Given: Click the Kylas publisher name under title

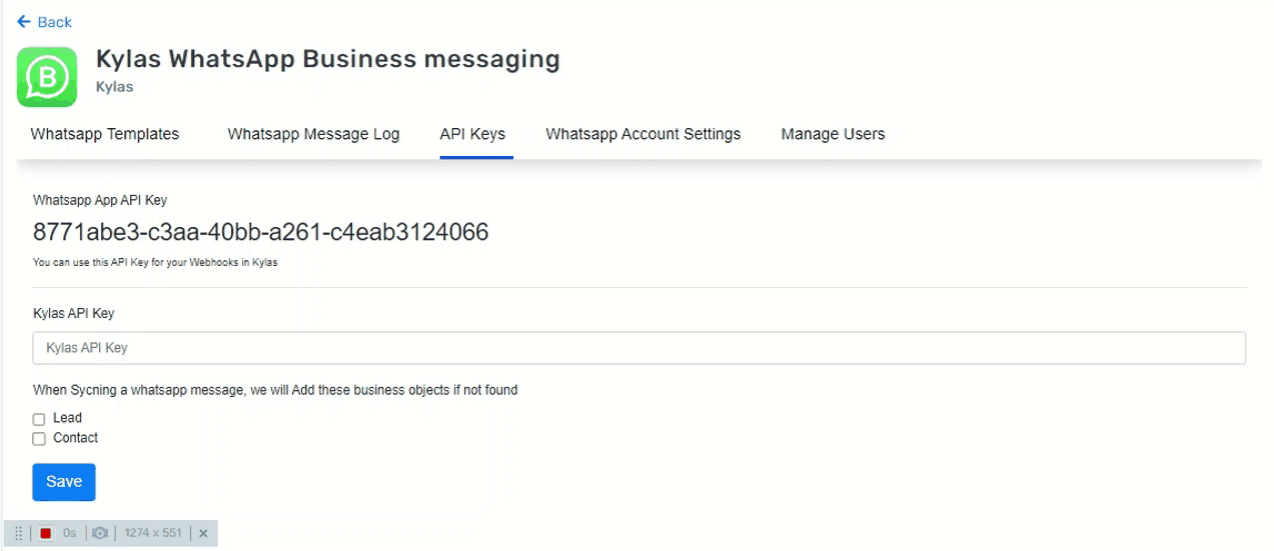Looking at the screenshot, I should pos(114,87).
